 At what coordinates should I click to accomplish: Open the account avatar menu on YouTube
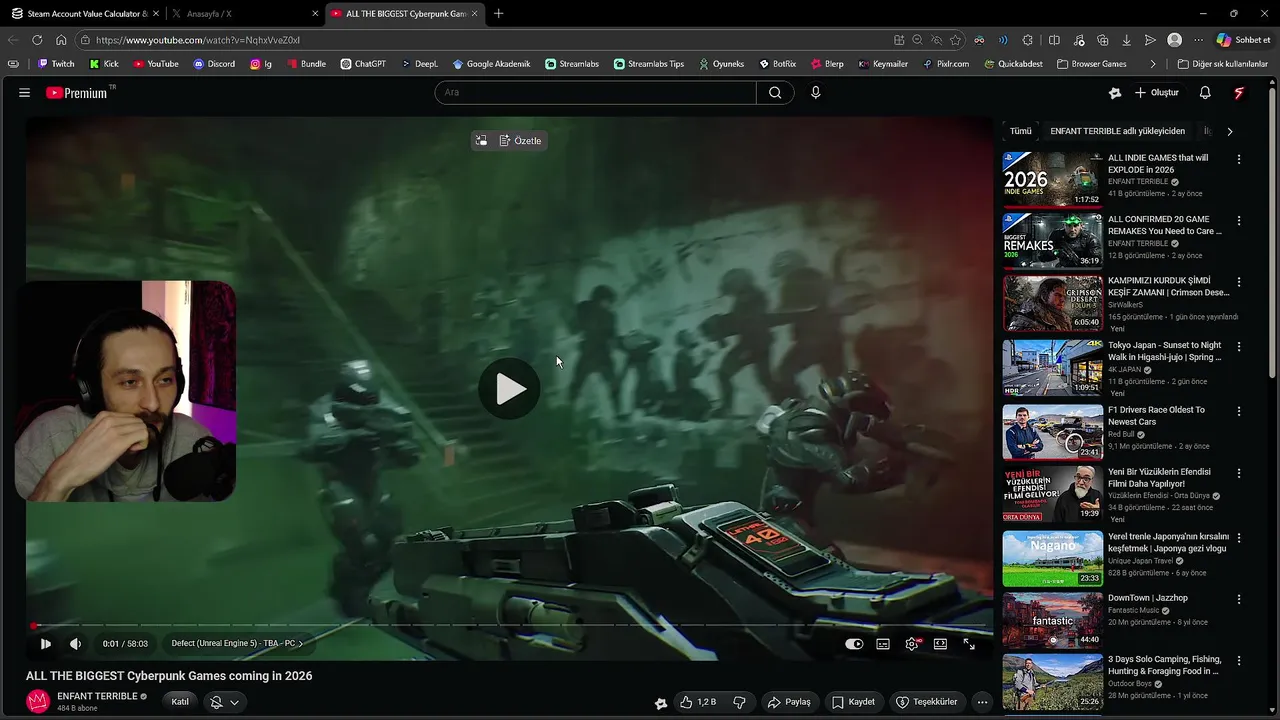click(1239, 92)
